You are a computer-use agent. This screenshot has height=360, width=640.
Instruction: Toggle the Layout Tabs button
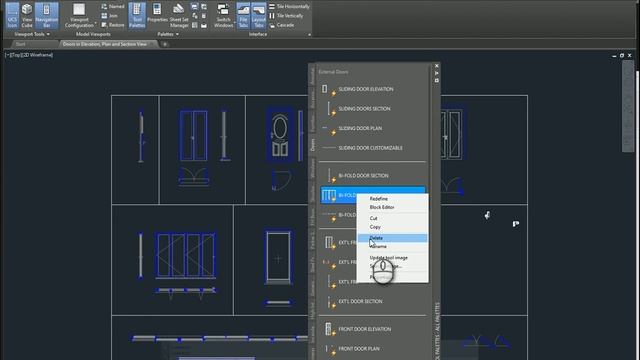(x=259, y=16)
